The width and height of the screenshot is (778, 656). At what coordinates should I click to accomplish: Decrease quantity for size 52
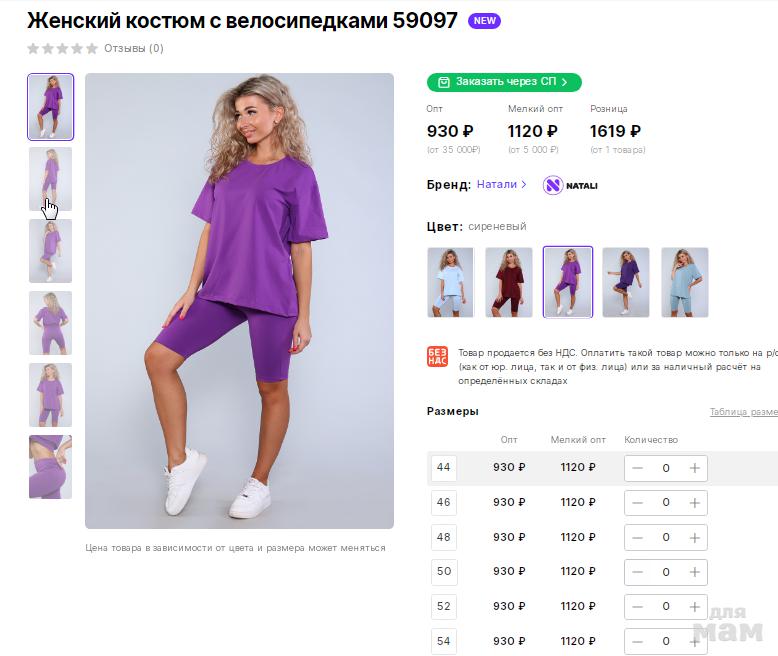click(x=637, y=607)
